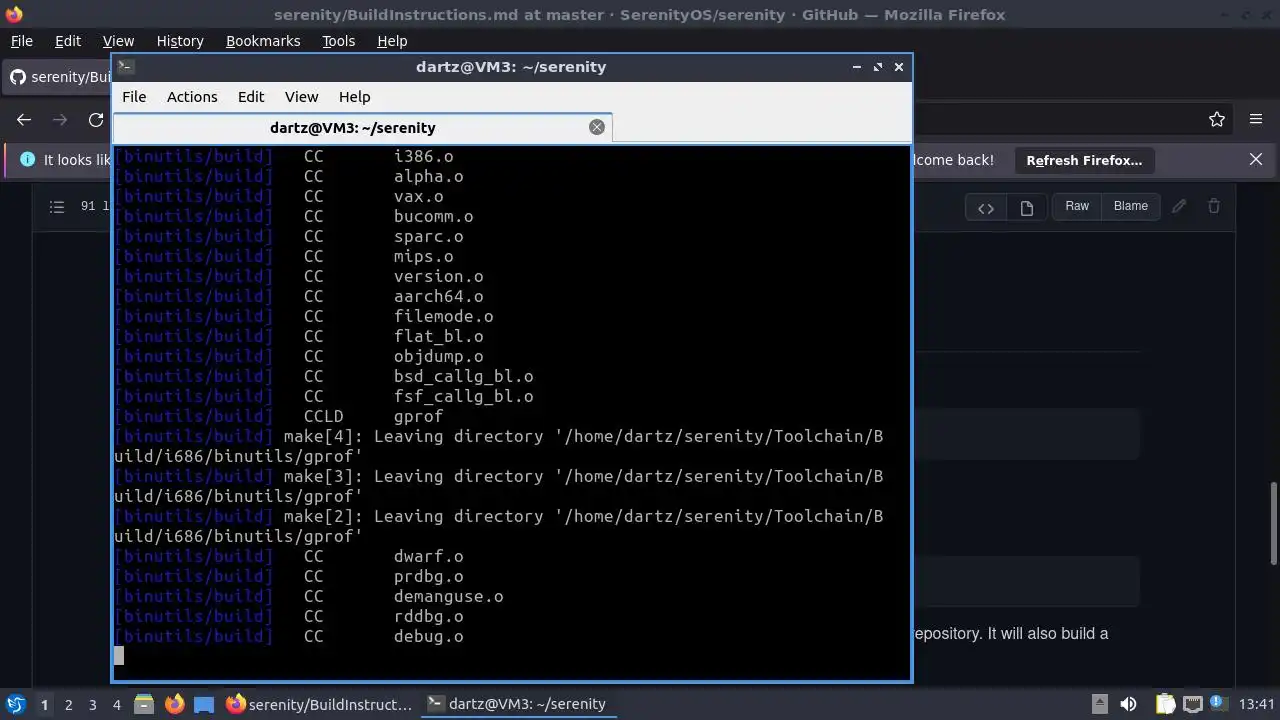Open Firefox hamburger application menu

point(1256,120)
